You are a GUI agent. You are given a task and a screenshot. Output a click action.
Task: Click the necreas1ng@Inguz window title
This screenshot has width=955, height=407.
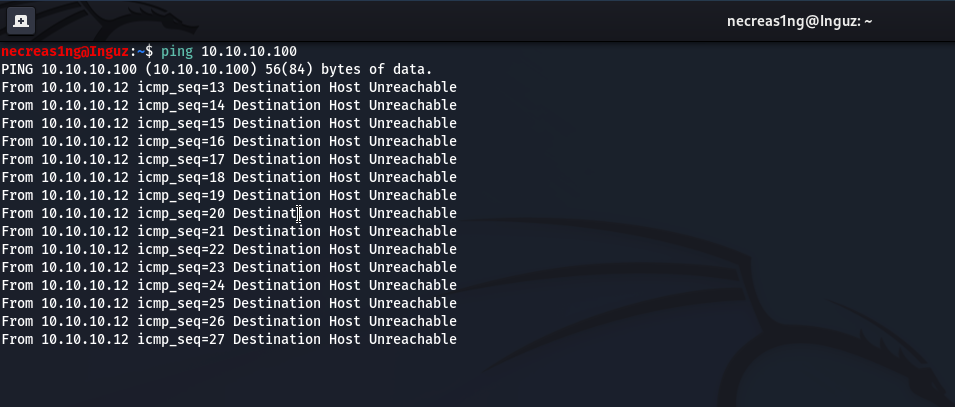(801, 20)
